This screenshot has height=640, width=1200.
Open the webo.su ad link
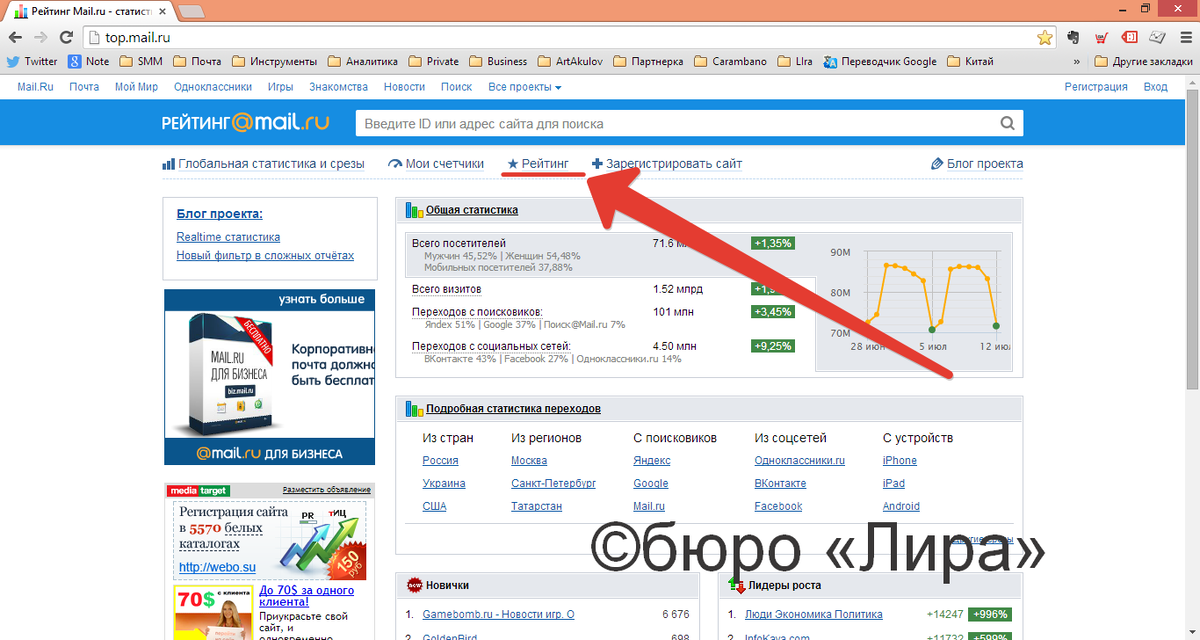pyautogui.click(x=217, y=567)
